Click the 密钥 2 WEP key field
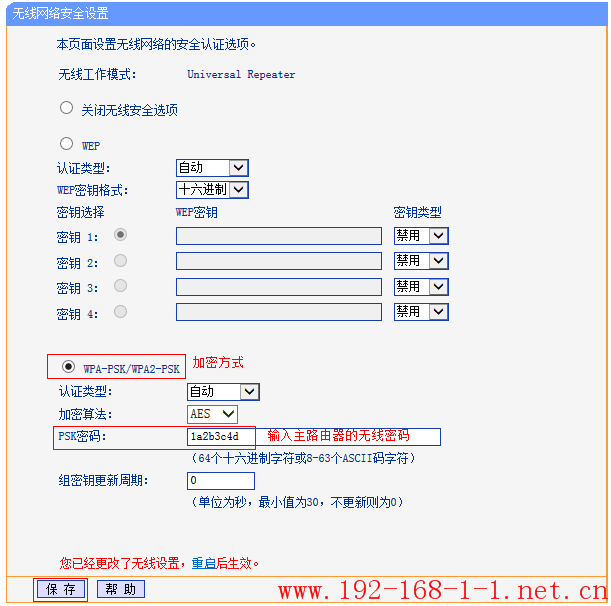 pos(279,261)
